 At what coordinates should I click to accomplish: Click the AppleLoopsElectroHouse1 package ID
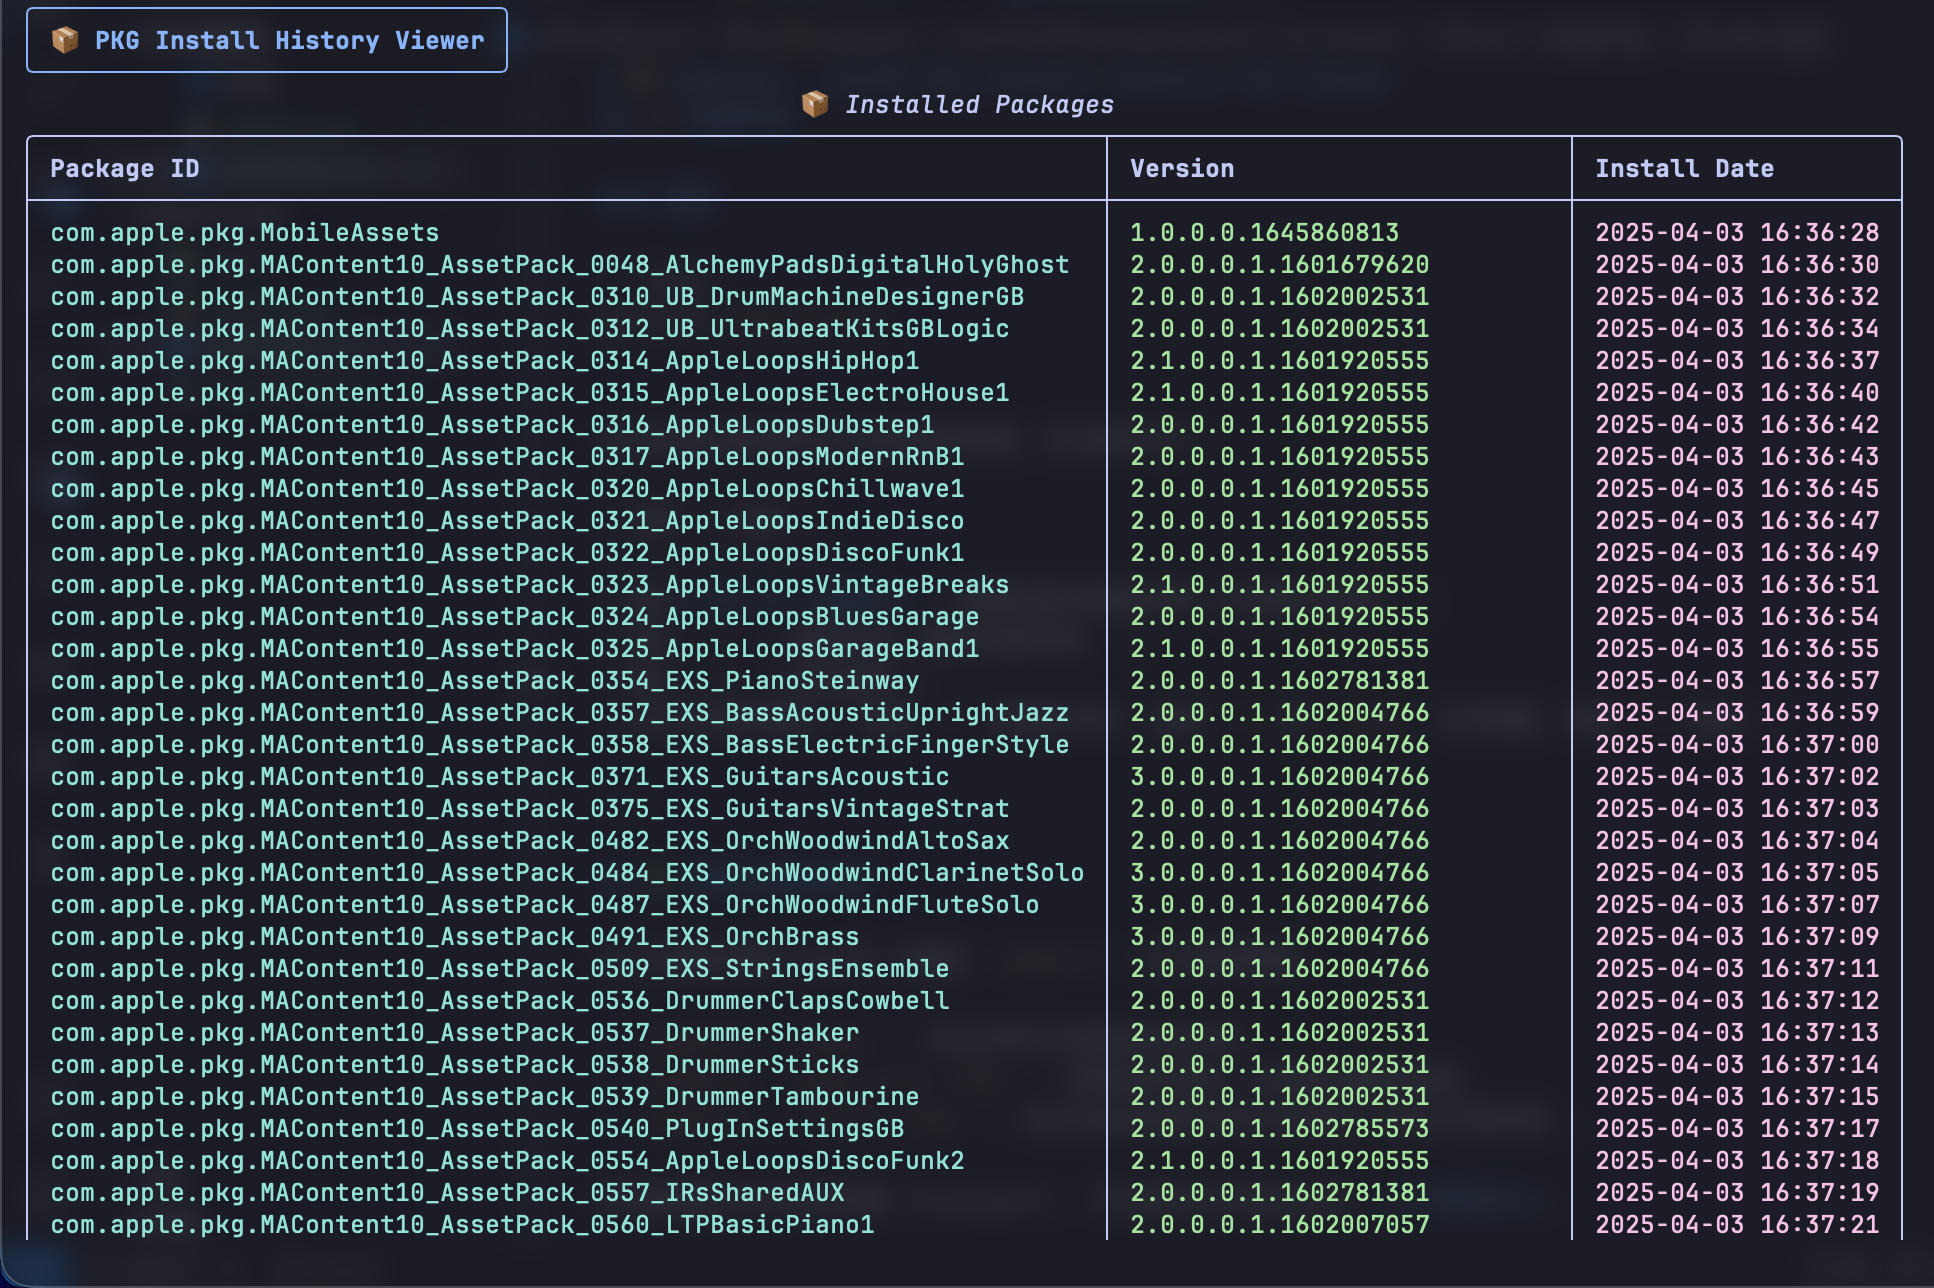pyautogui.click(x=530, y=392)
